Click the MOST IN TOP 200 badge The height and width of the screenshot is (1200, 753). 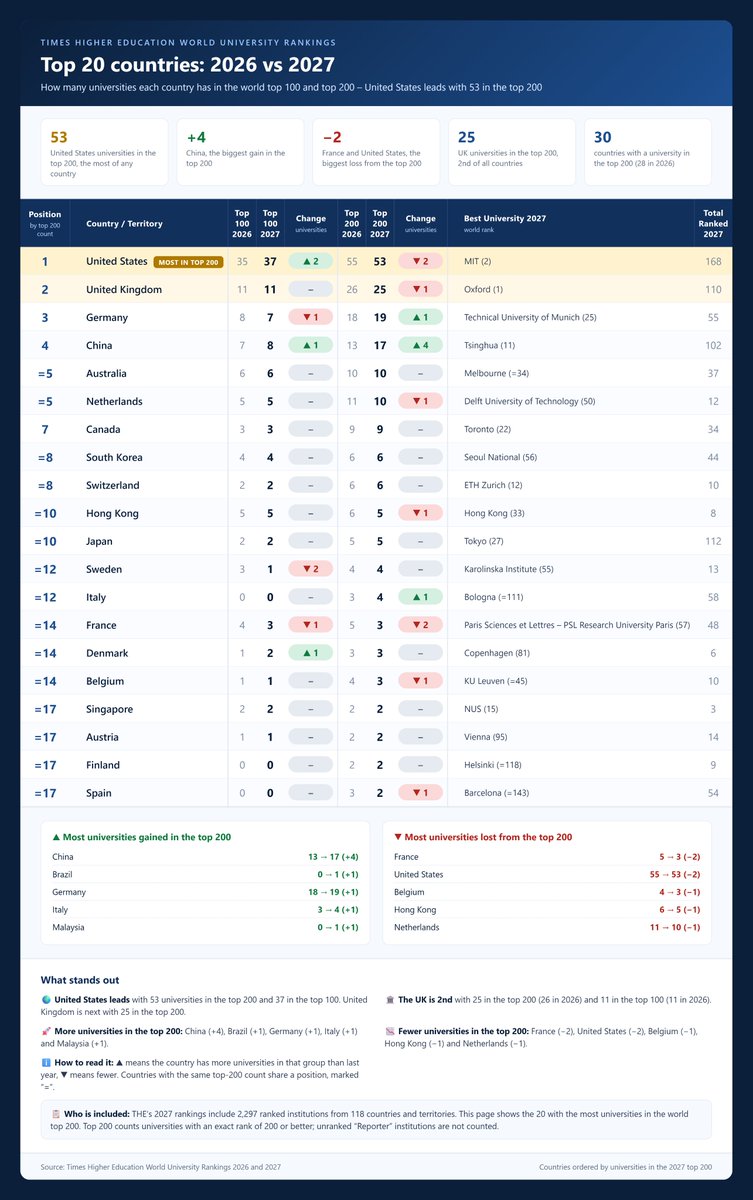click(x=188, y=262)
